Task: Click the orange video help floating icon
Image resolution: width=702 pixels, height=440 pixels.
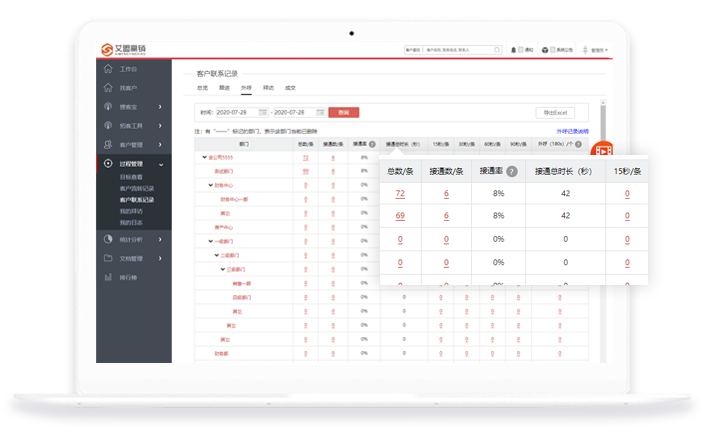Action: coord(602,151)
